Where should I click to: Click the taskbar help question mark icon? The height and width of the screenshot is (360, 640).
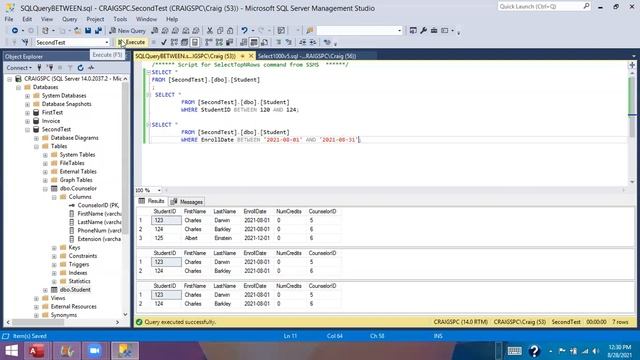tap(534, 351)
